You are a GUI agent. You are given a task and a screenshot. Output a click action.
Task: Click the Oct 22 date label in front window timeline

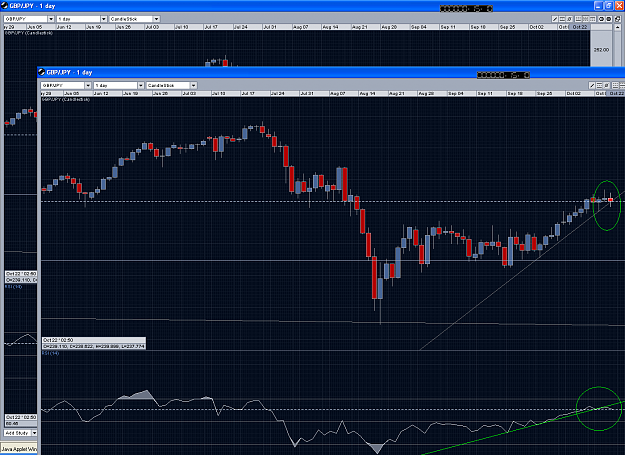click(616, 93)
